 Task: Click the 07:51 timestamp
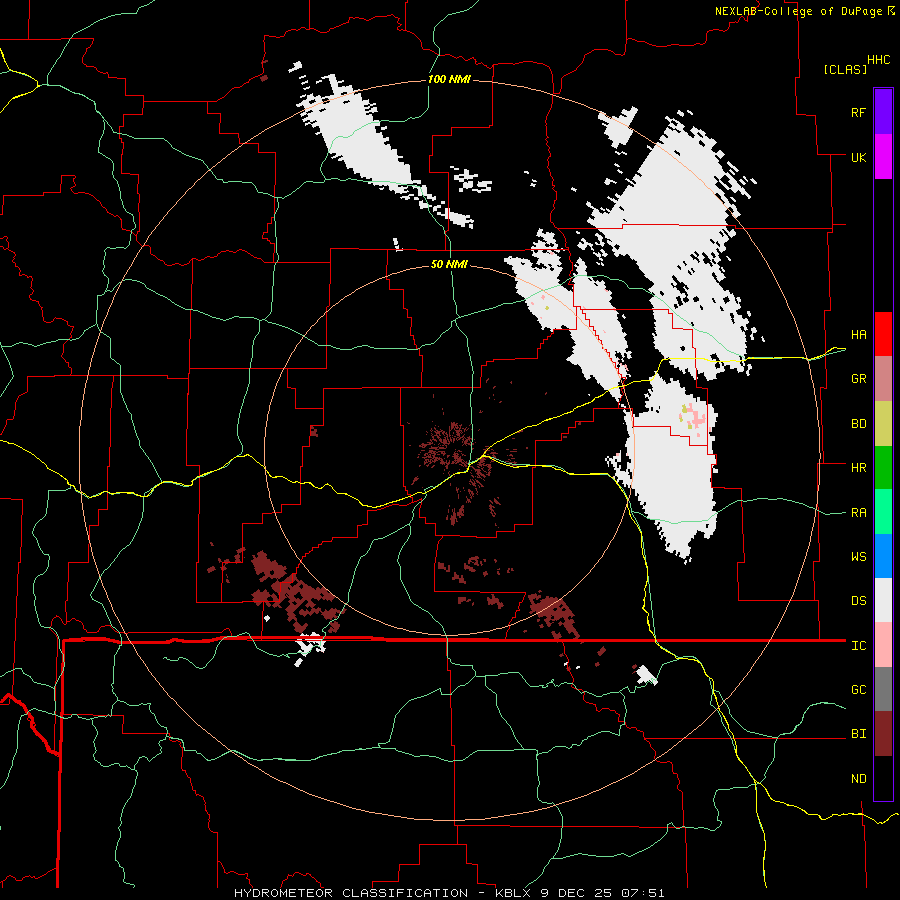click(x=642, y=893)
